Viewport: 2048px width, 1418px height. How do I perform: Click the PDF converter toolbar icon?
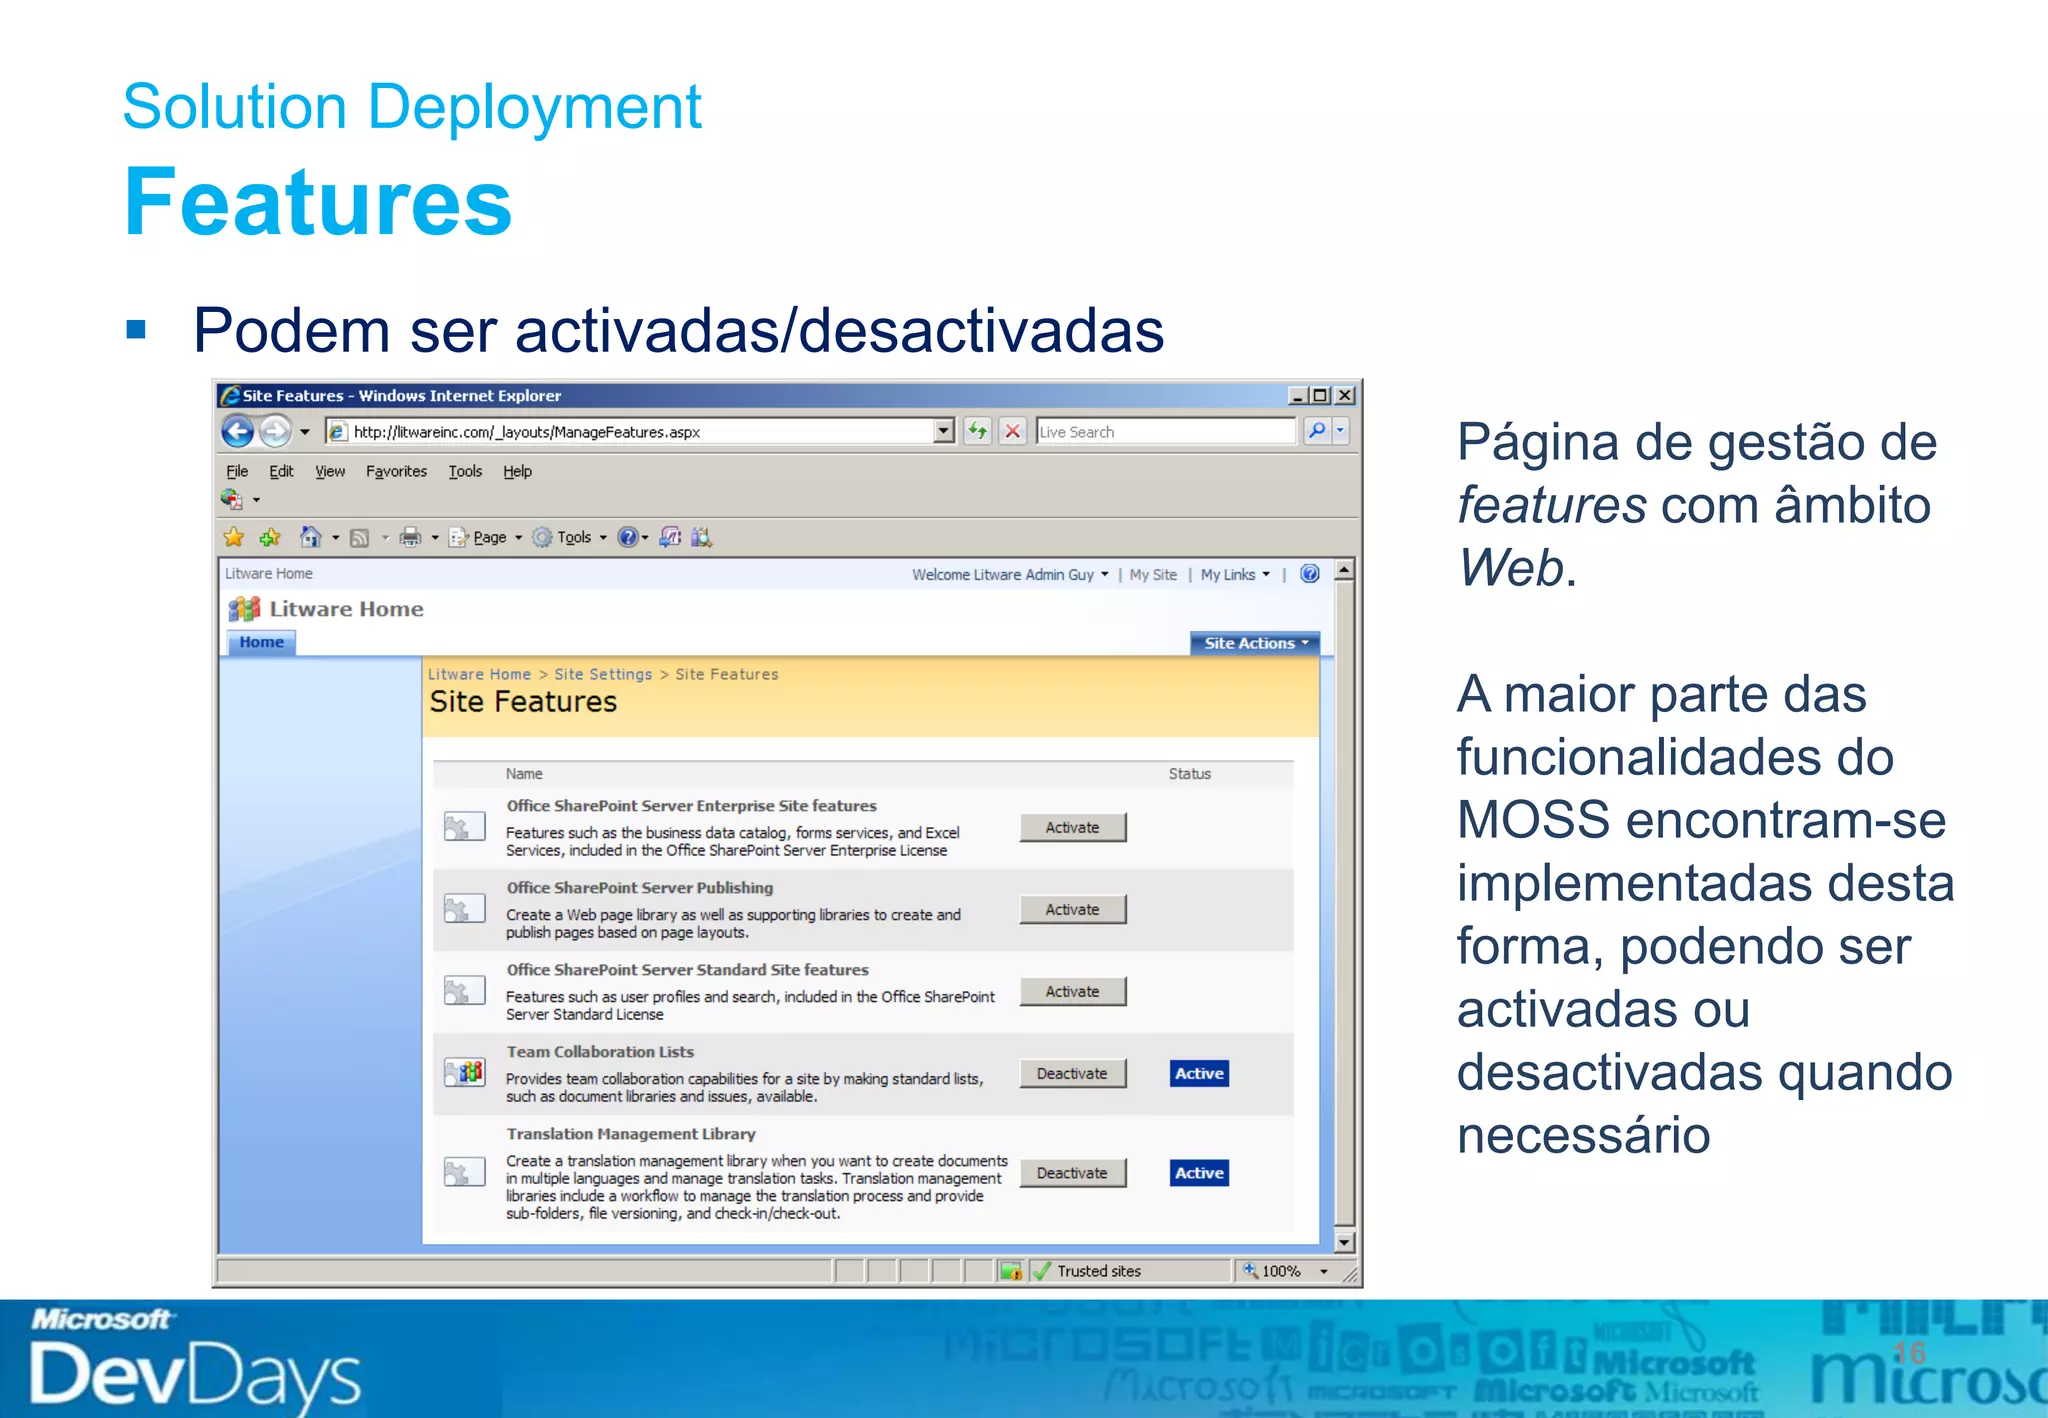[x=232, y=499]
